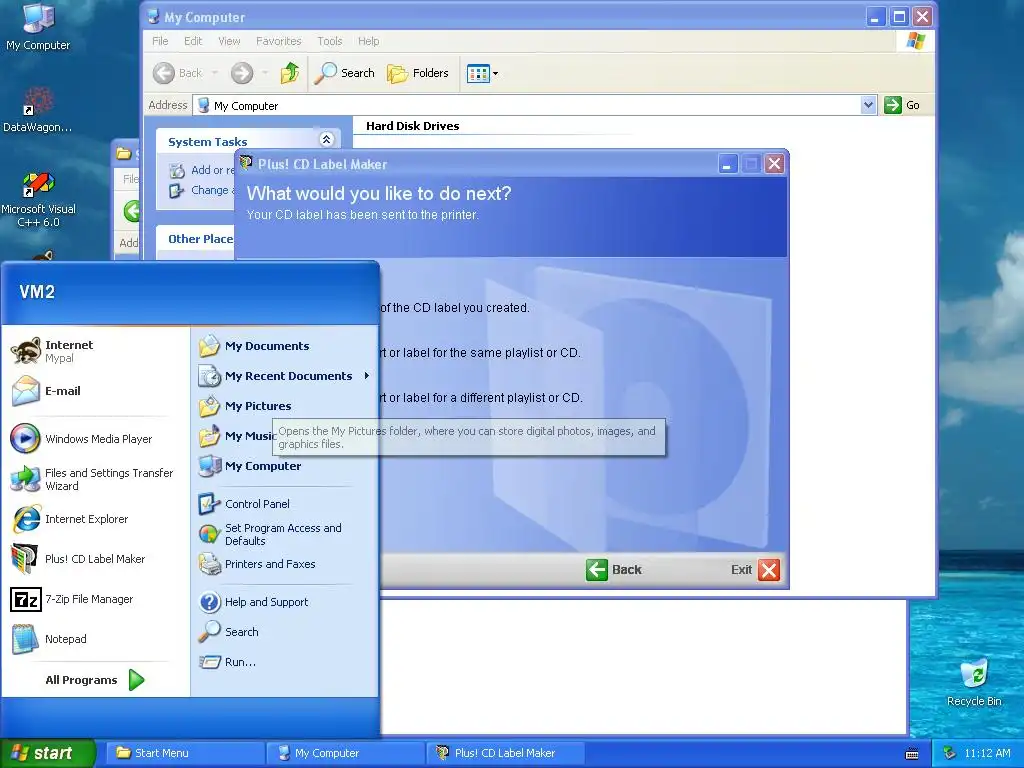The height and width of the screenshot is (768, 1024).
Task: Click the Back button in CD Label Maker
Action: click(x=613, y=569)
